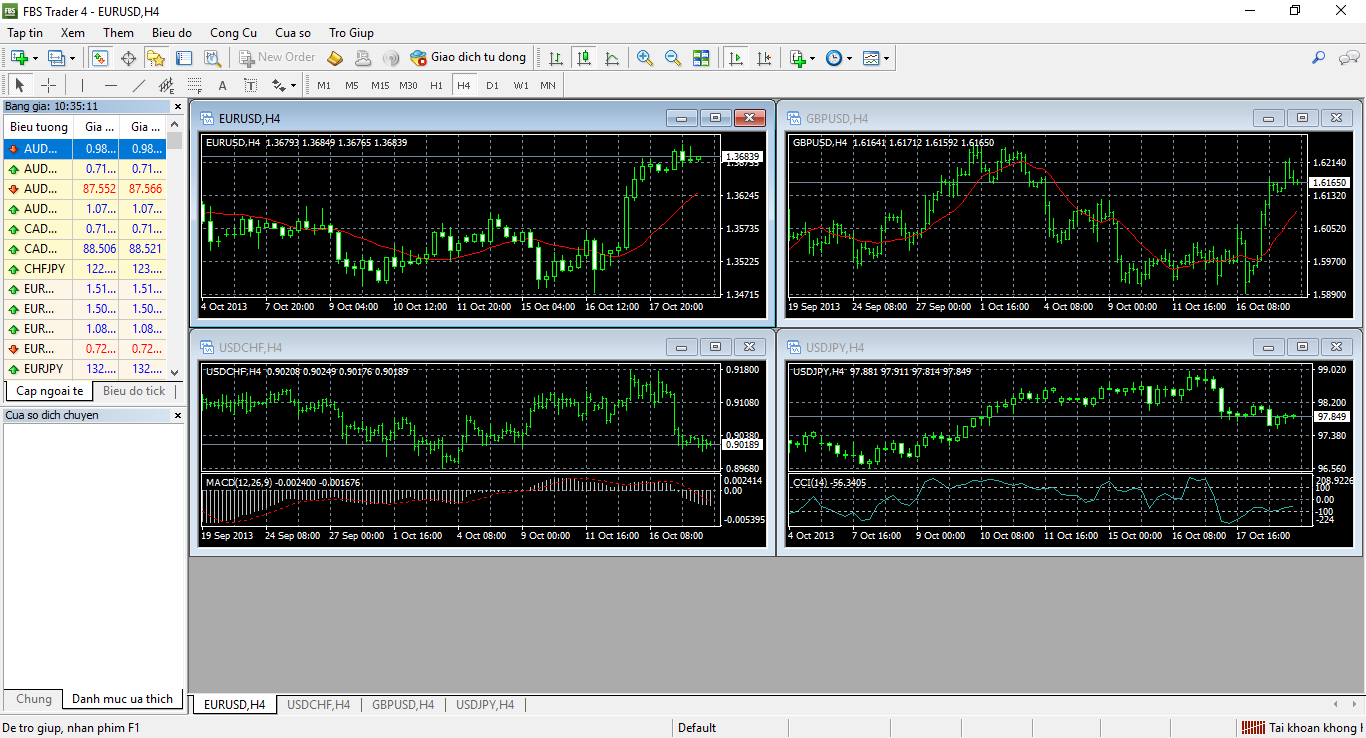Switch timeframe to D1
This screenshot has height=738, width=1366.
pos(492,85)
